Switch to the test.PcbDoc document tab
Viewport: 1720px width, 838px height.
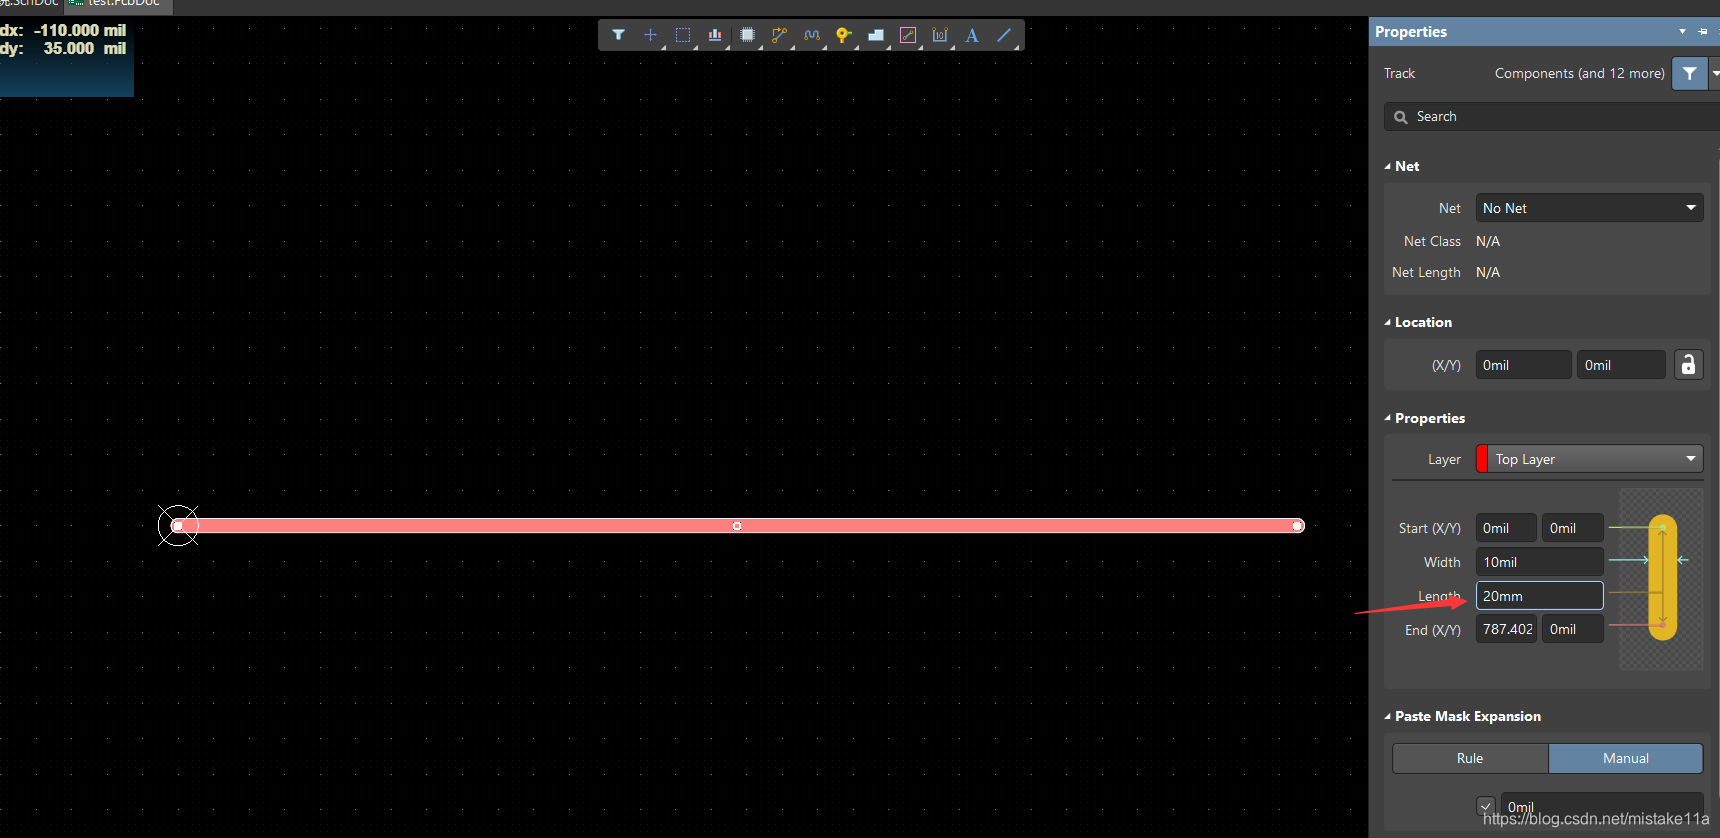point(118,4)
